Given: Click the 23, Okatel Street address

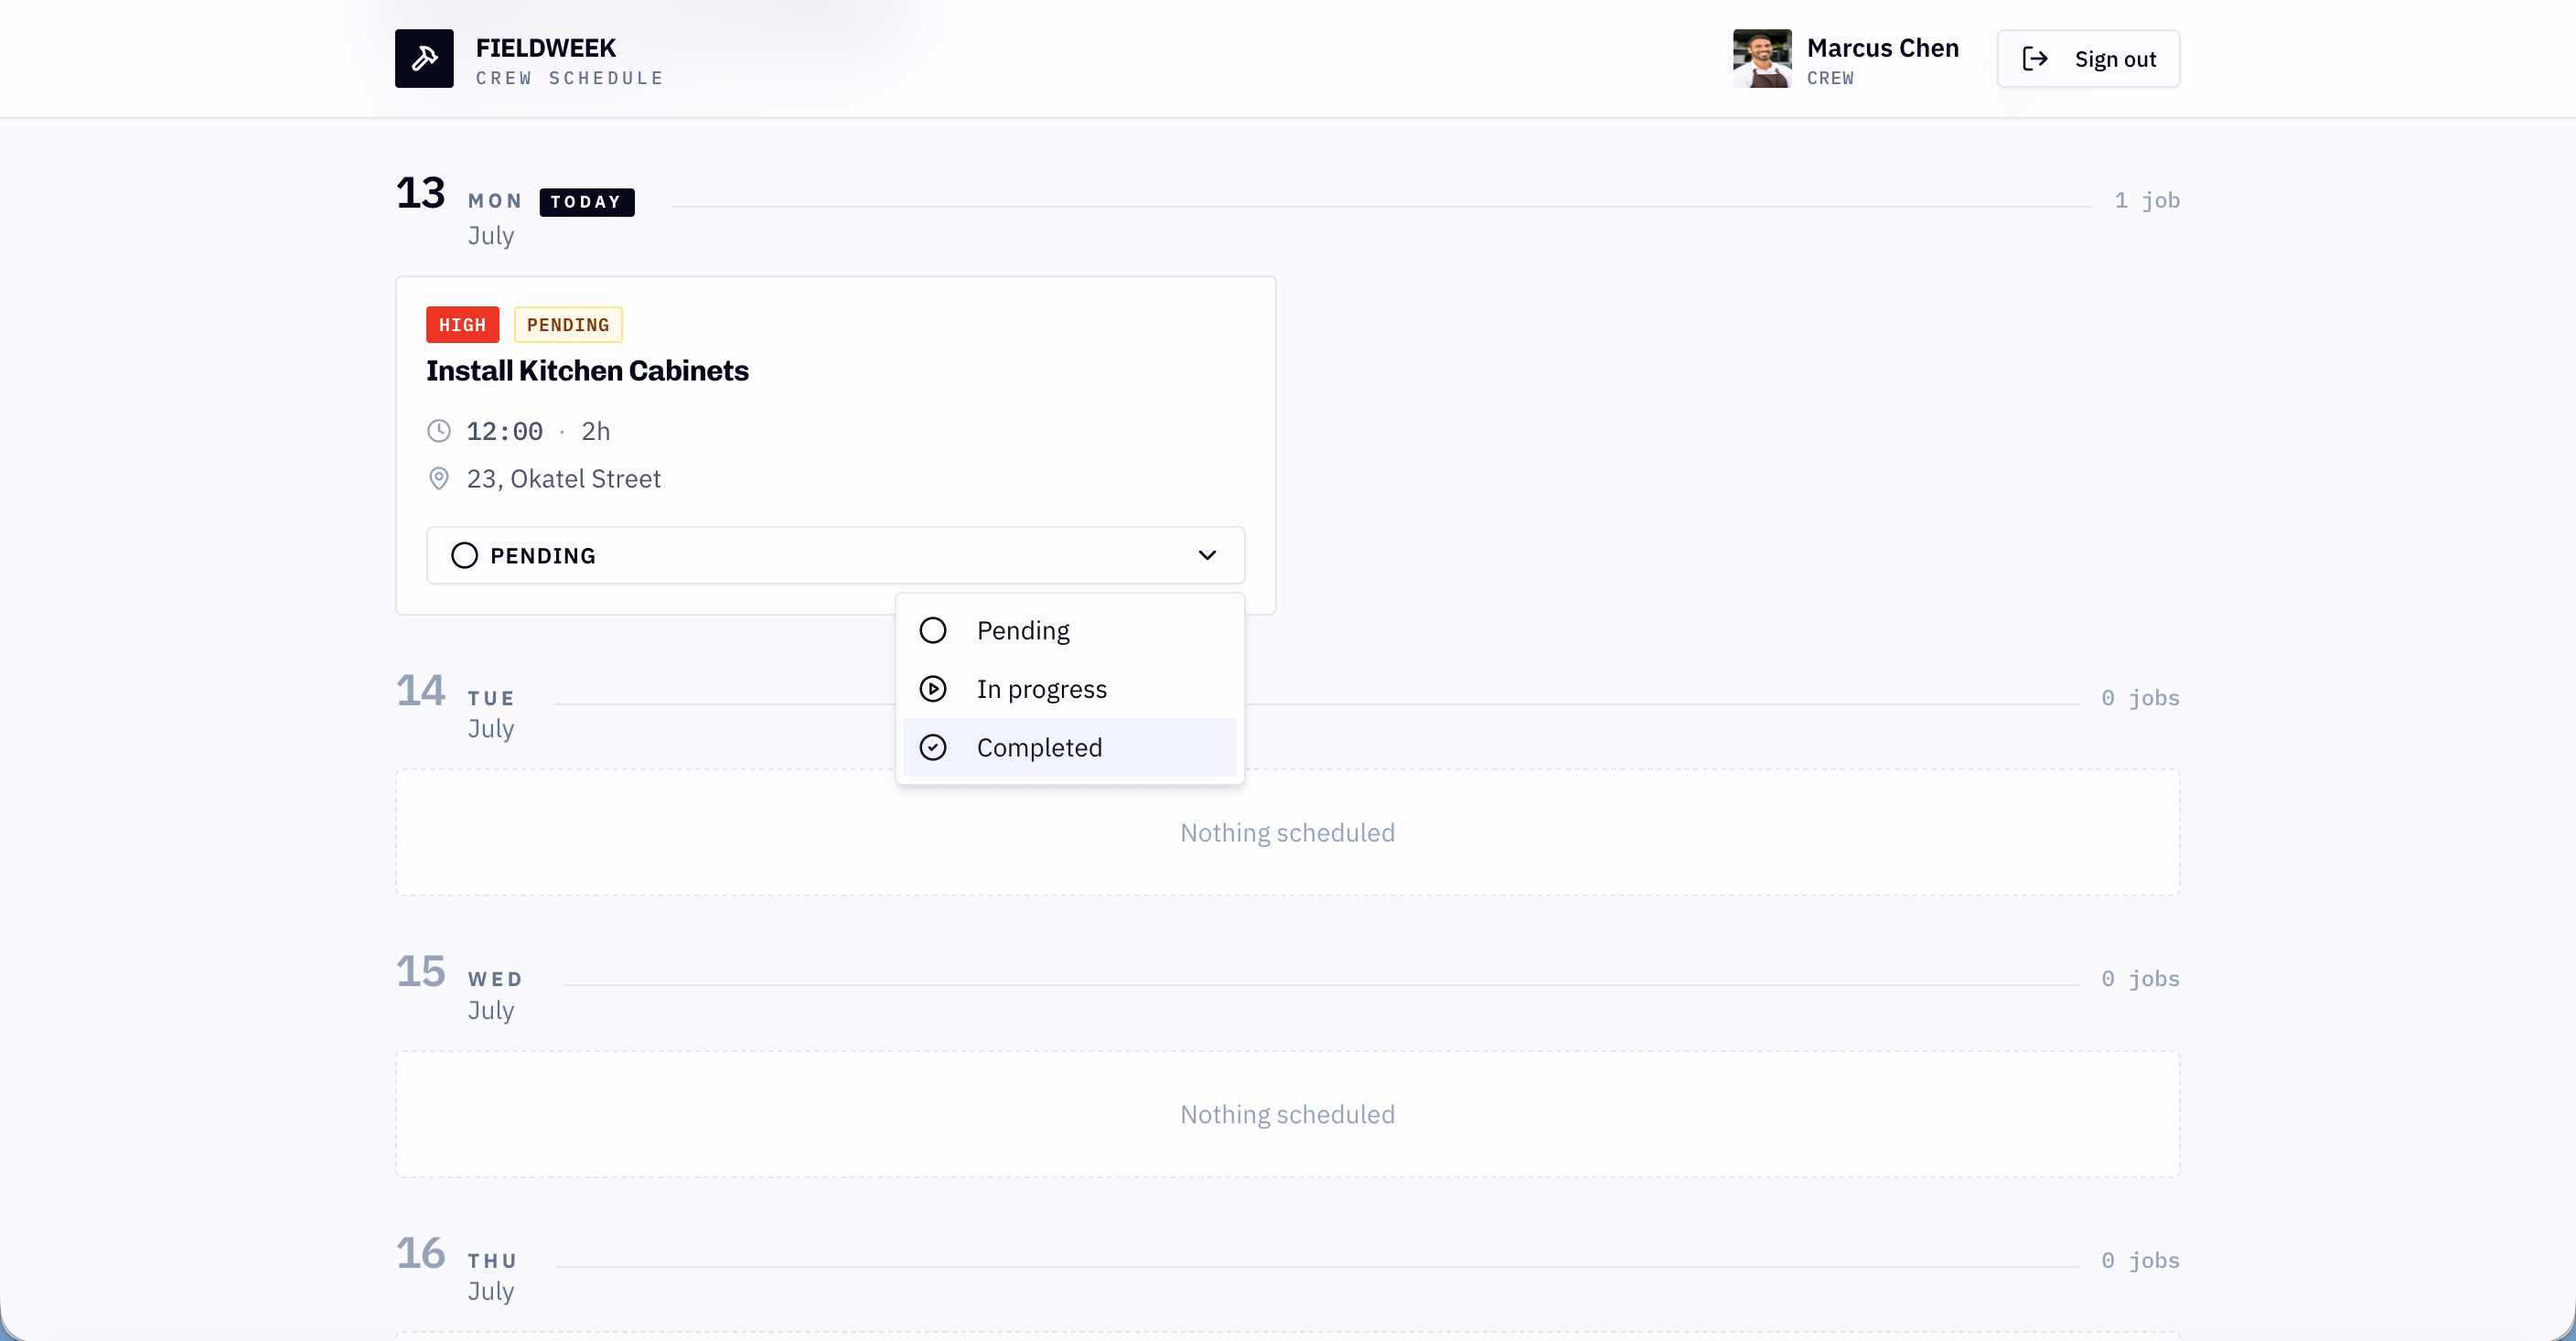Looking at the screenshot, I should click(563, 479).
